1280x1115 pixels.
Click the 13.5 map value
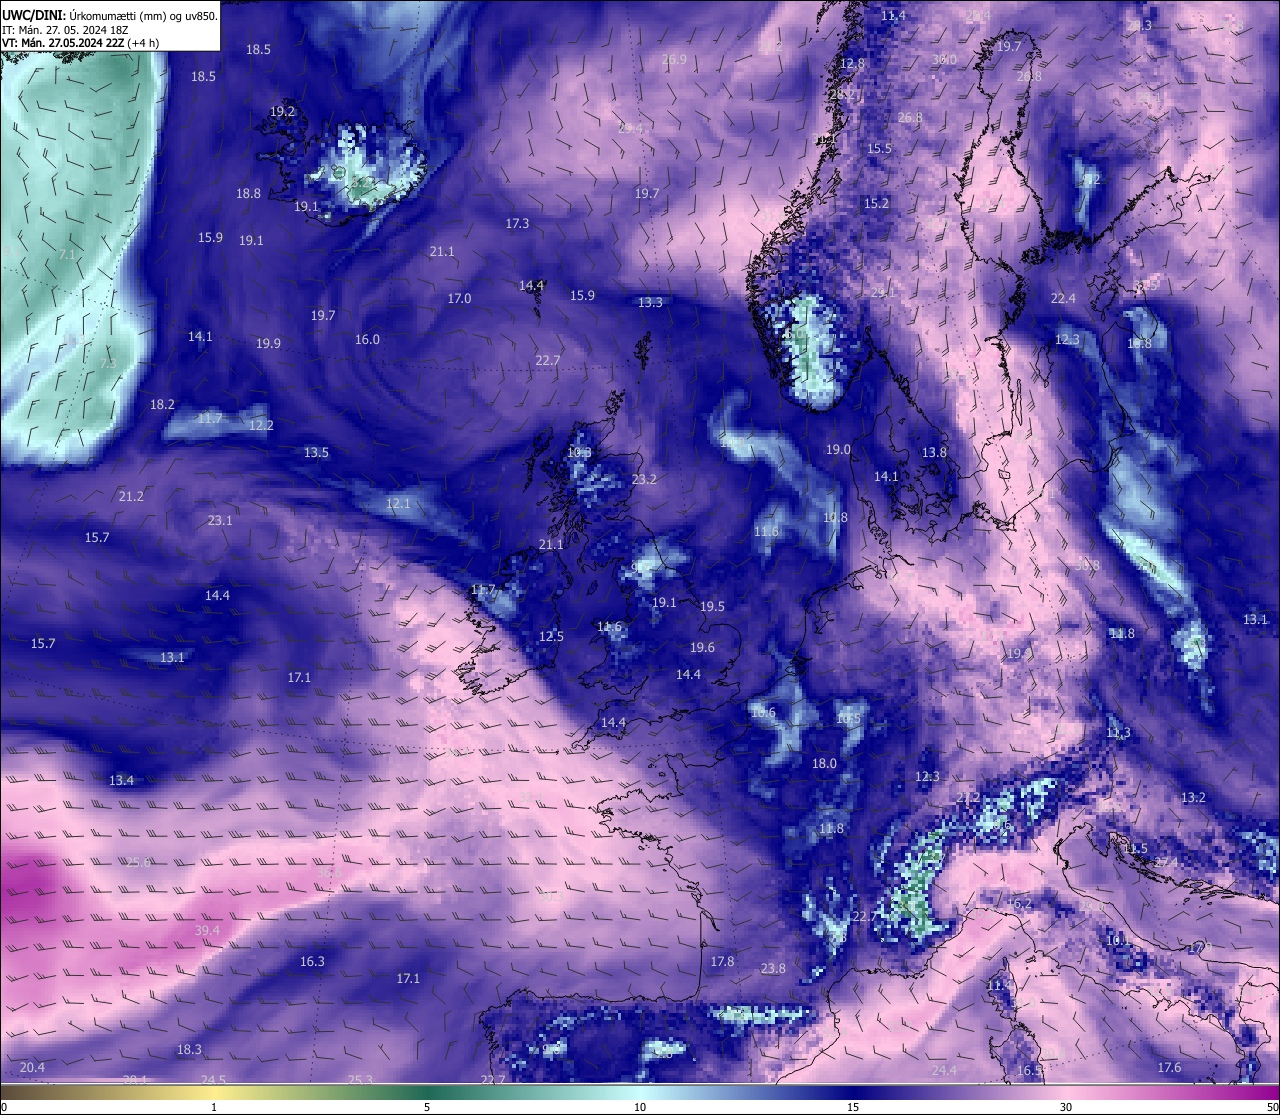point(316,452)
